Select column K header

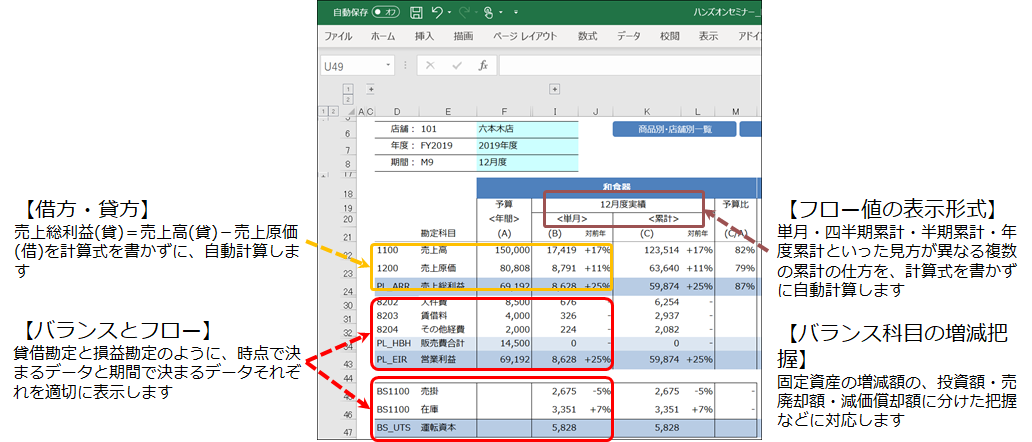[646, 112]
